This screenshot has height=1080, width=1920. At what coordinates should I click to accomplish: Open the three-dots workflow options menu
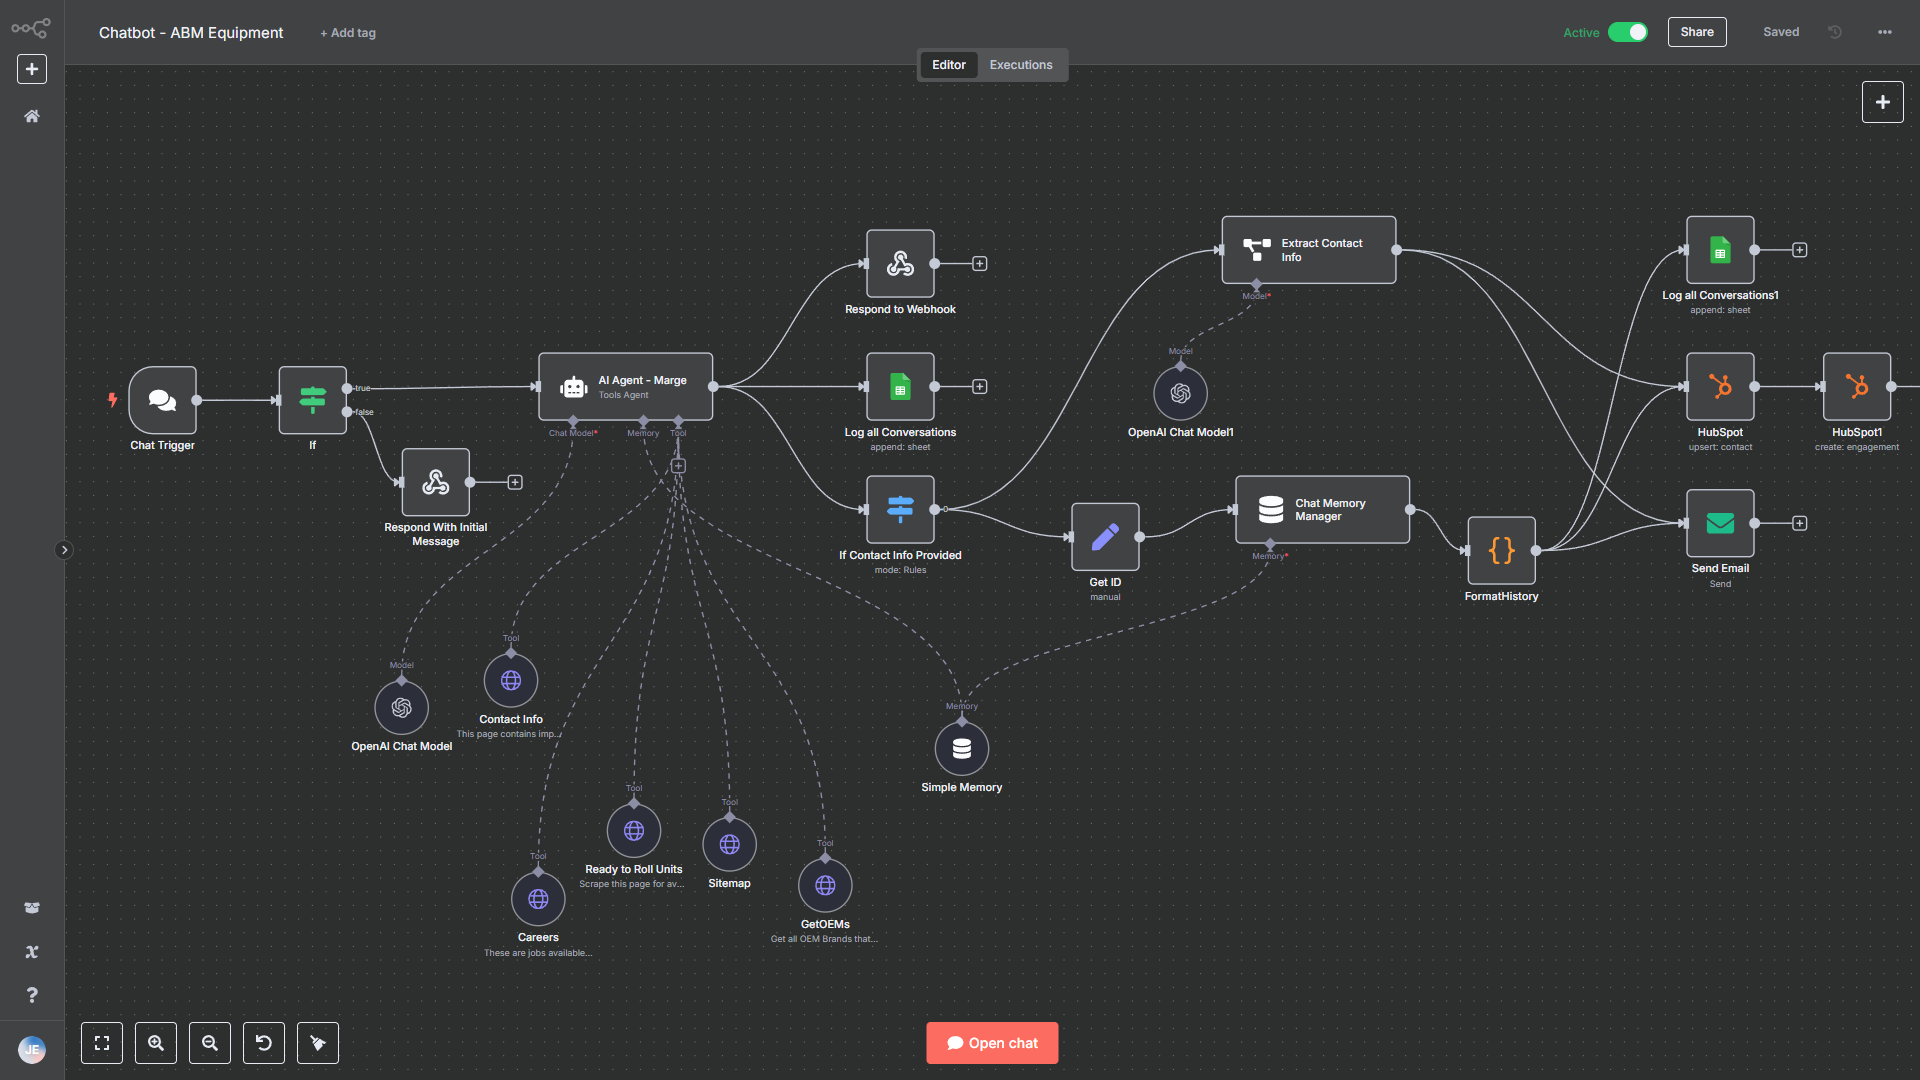[1884, 32]
